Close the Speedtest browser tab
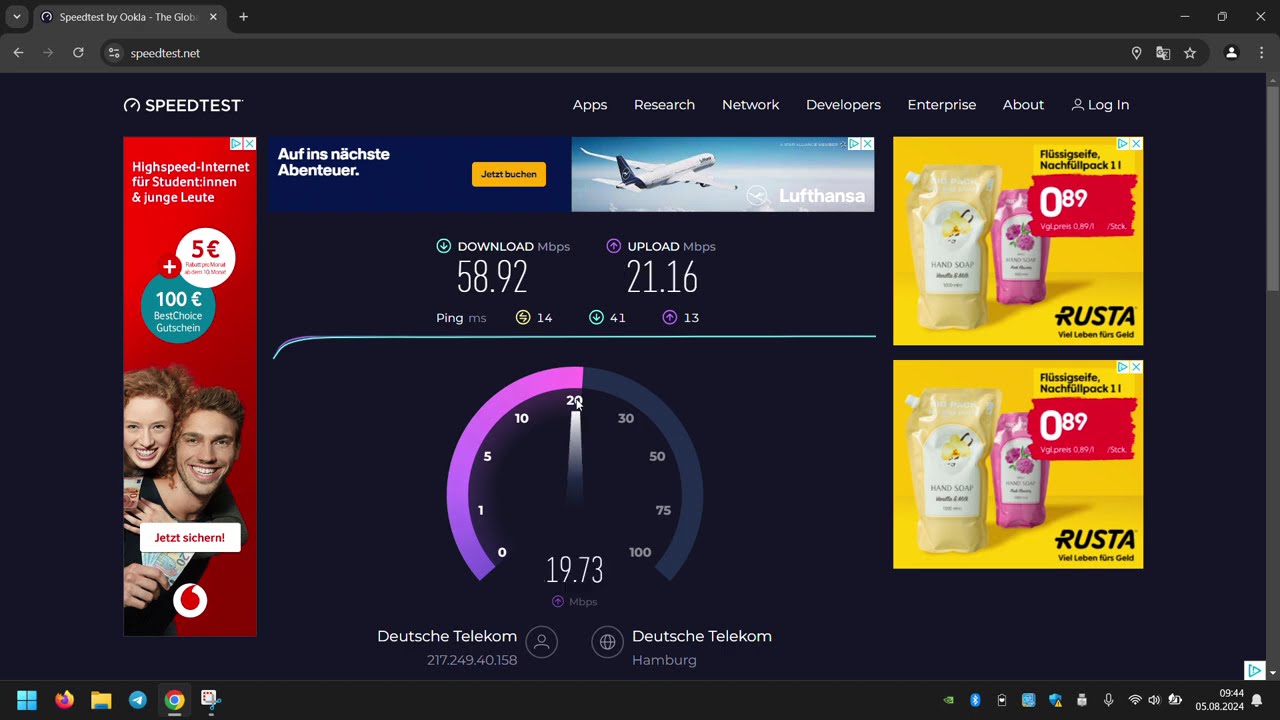 pos(213,17)
